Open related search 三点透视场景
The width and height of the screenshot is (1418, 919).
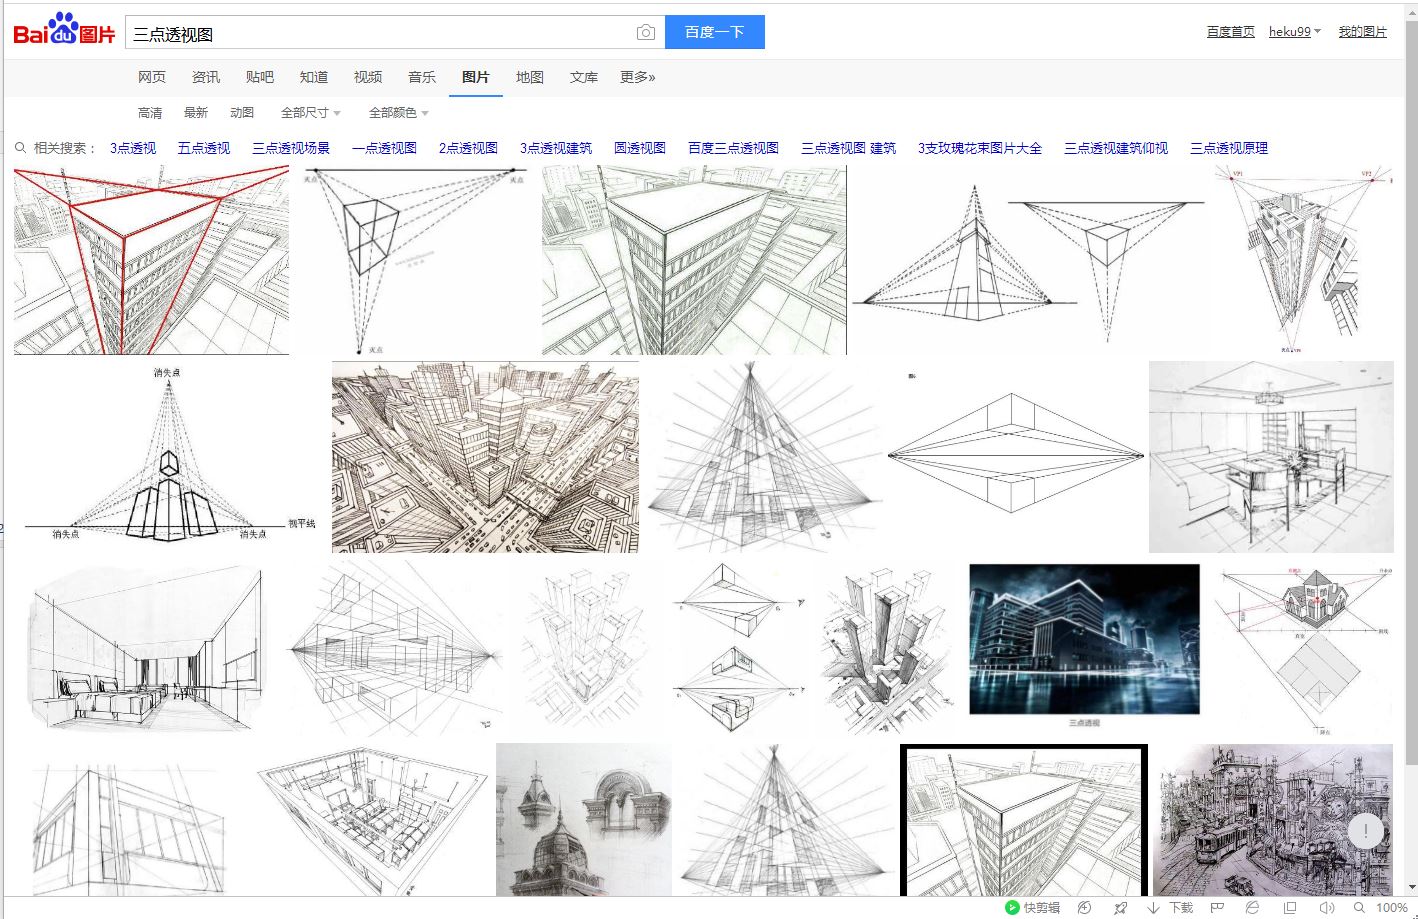[x=290, y=148]
